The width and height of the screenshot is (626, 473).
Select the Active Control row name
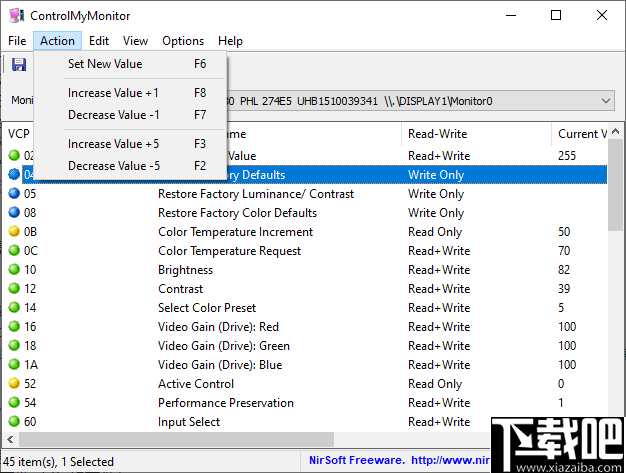pyautogui.click(x=196, y=384)
